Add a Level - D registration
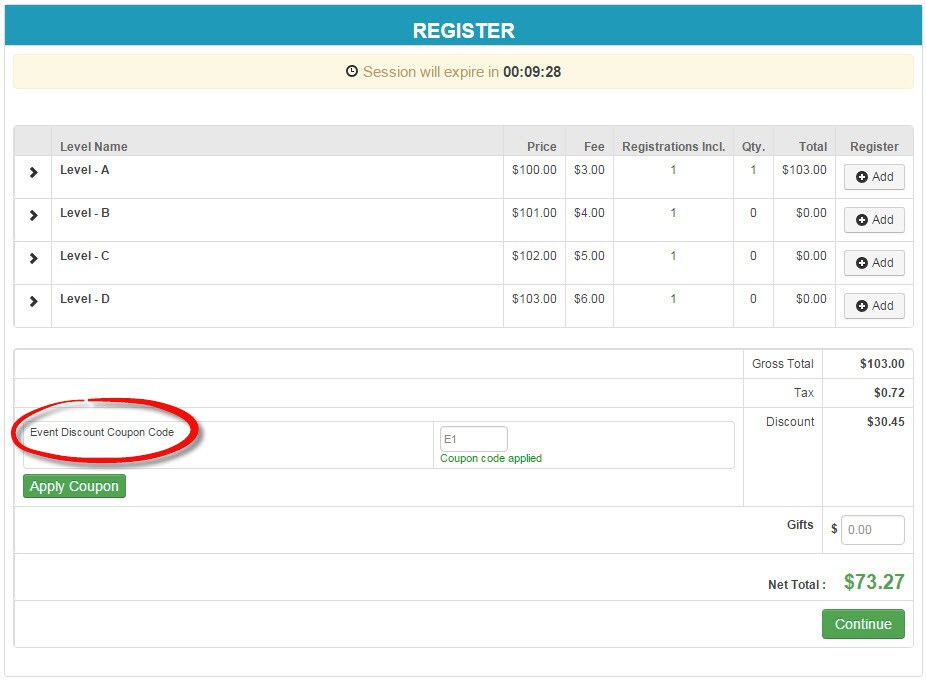This screenshot has height=680, width=926. [x=874, y=306]
